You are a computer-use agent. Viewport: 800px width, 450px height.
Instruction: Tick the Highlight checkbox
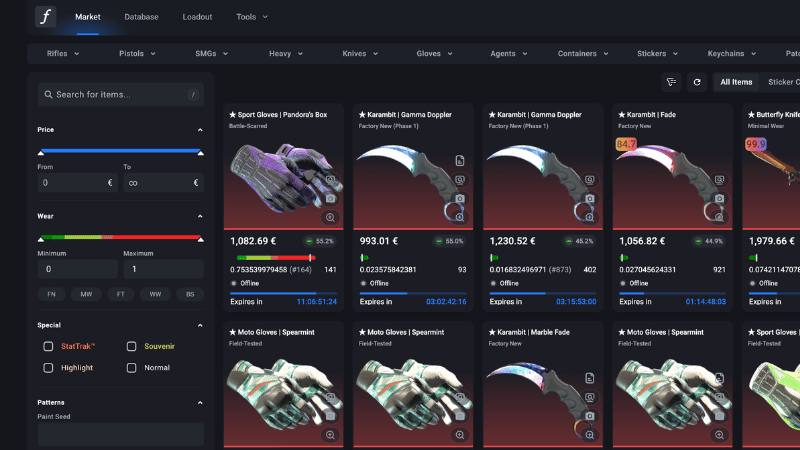click(x=48, y=367)
